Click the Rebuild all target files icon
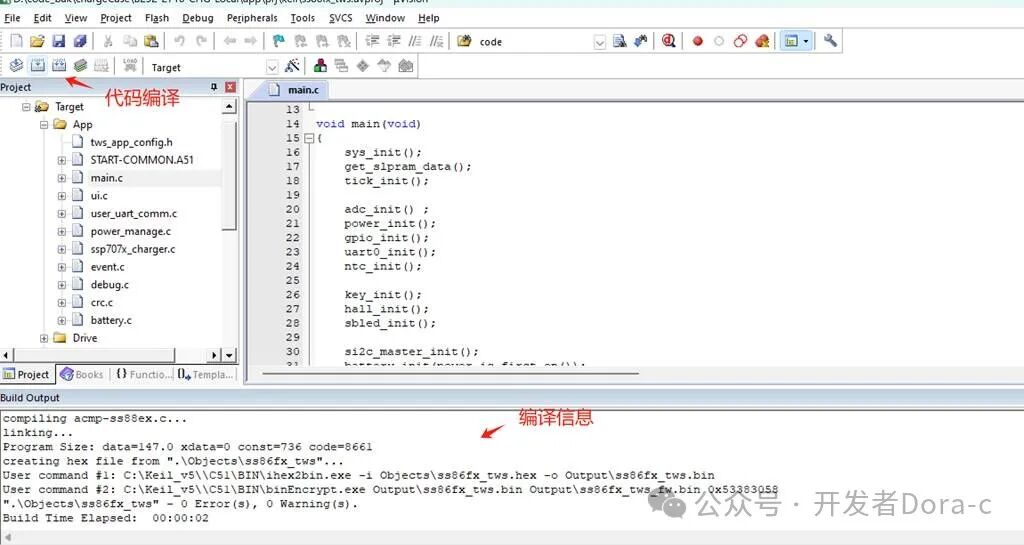 point(59,66)
